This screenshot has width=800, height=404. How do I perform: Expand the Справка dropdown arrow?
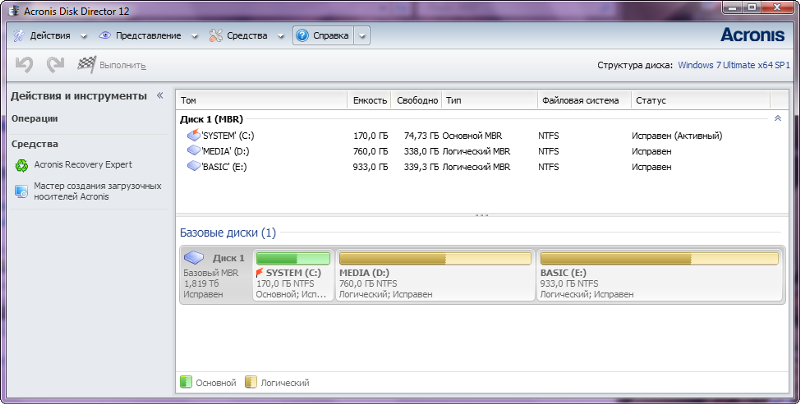click(362, 36)
